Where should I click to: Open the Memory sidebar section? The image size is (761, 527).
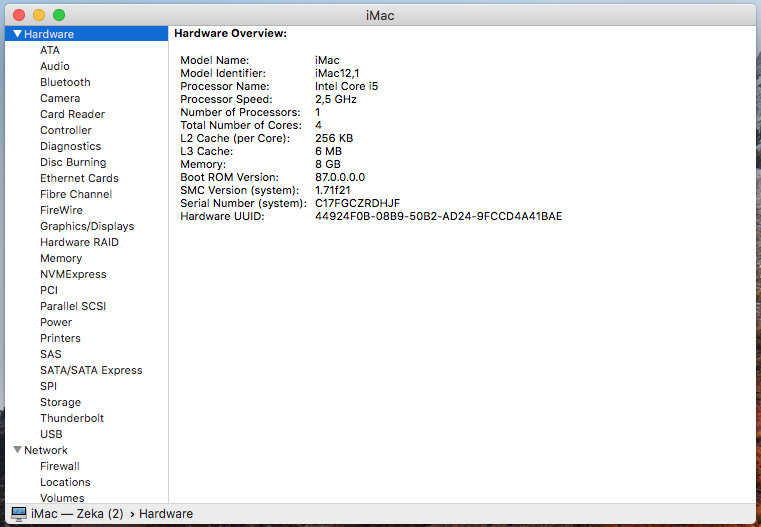click(61, 258)
